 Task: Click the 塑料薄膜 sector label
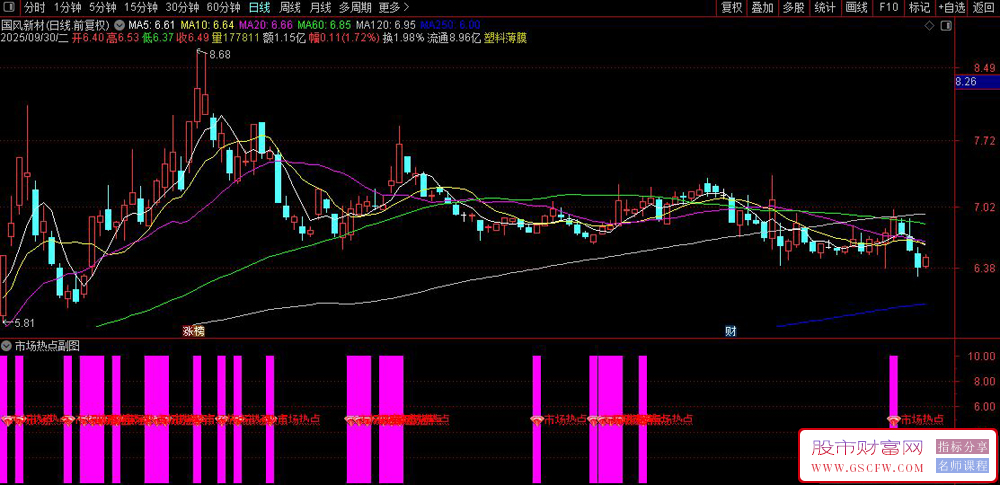[x=506, y=38]
